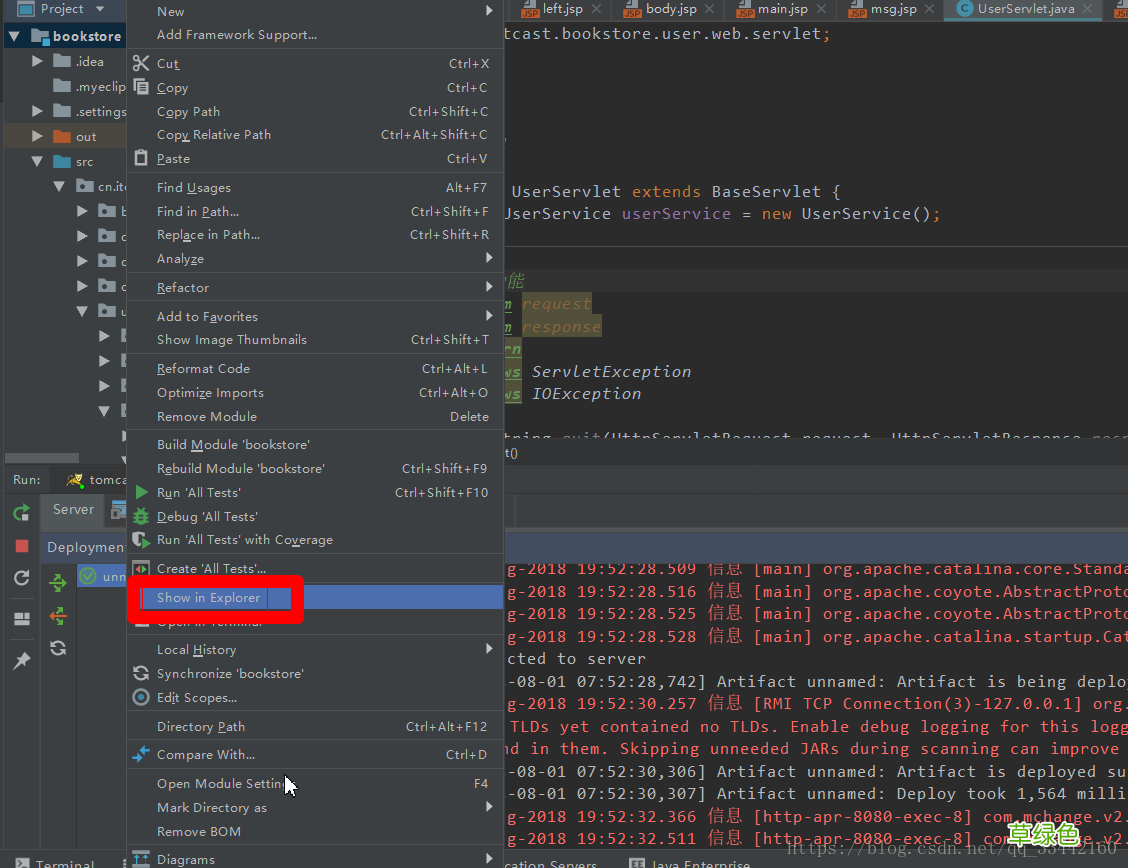Rerun the server with the green restart icon
Viewport: 1128px width, 868px height.
click(20, 512)
